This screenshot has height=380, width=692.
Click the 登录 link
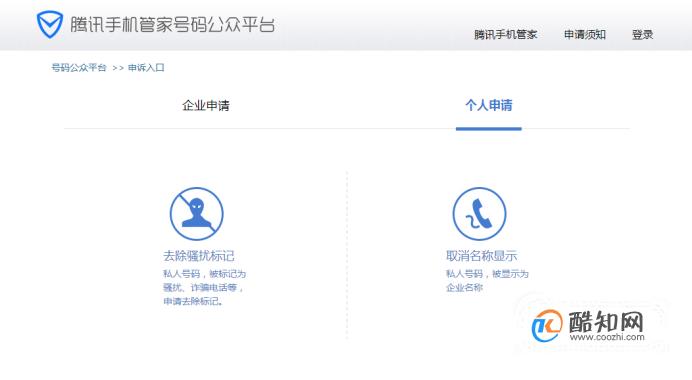tap(642, 34)
